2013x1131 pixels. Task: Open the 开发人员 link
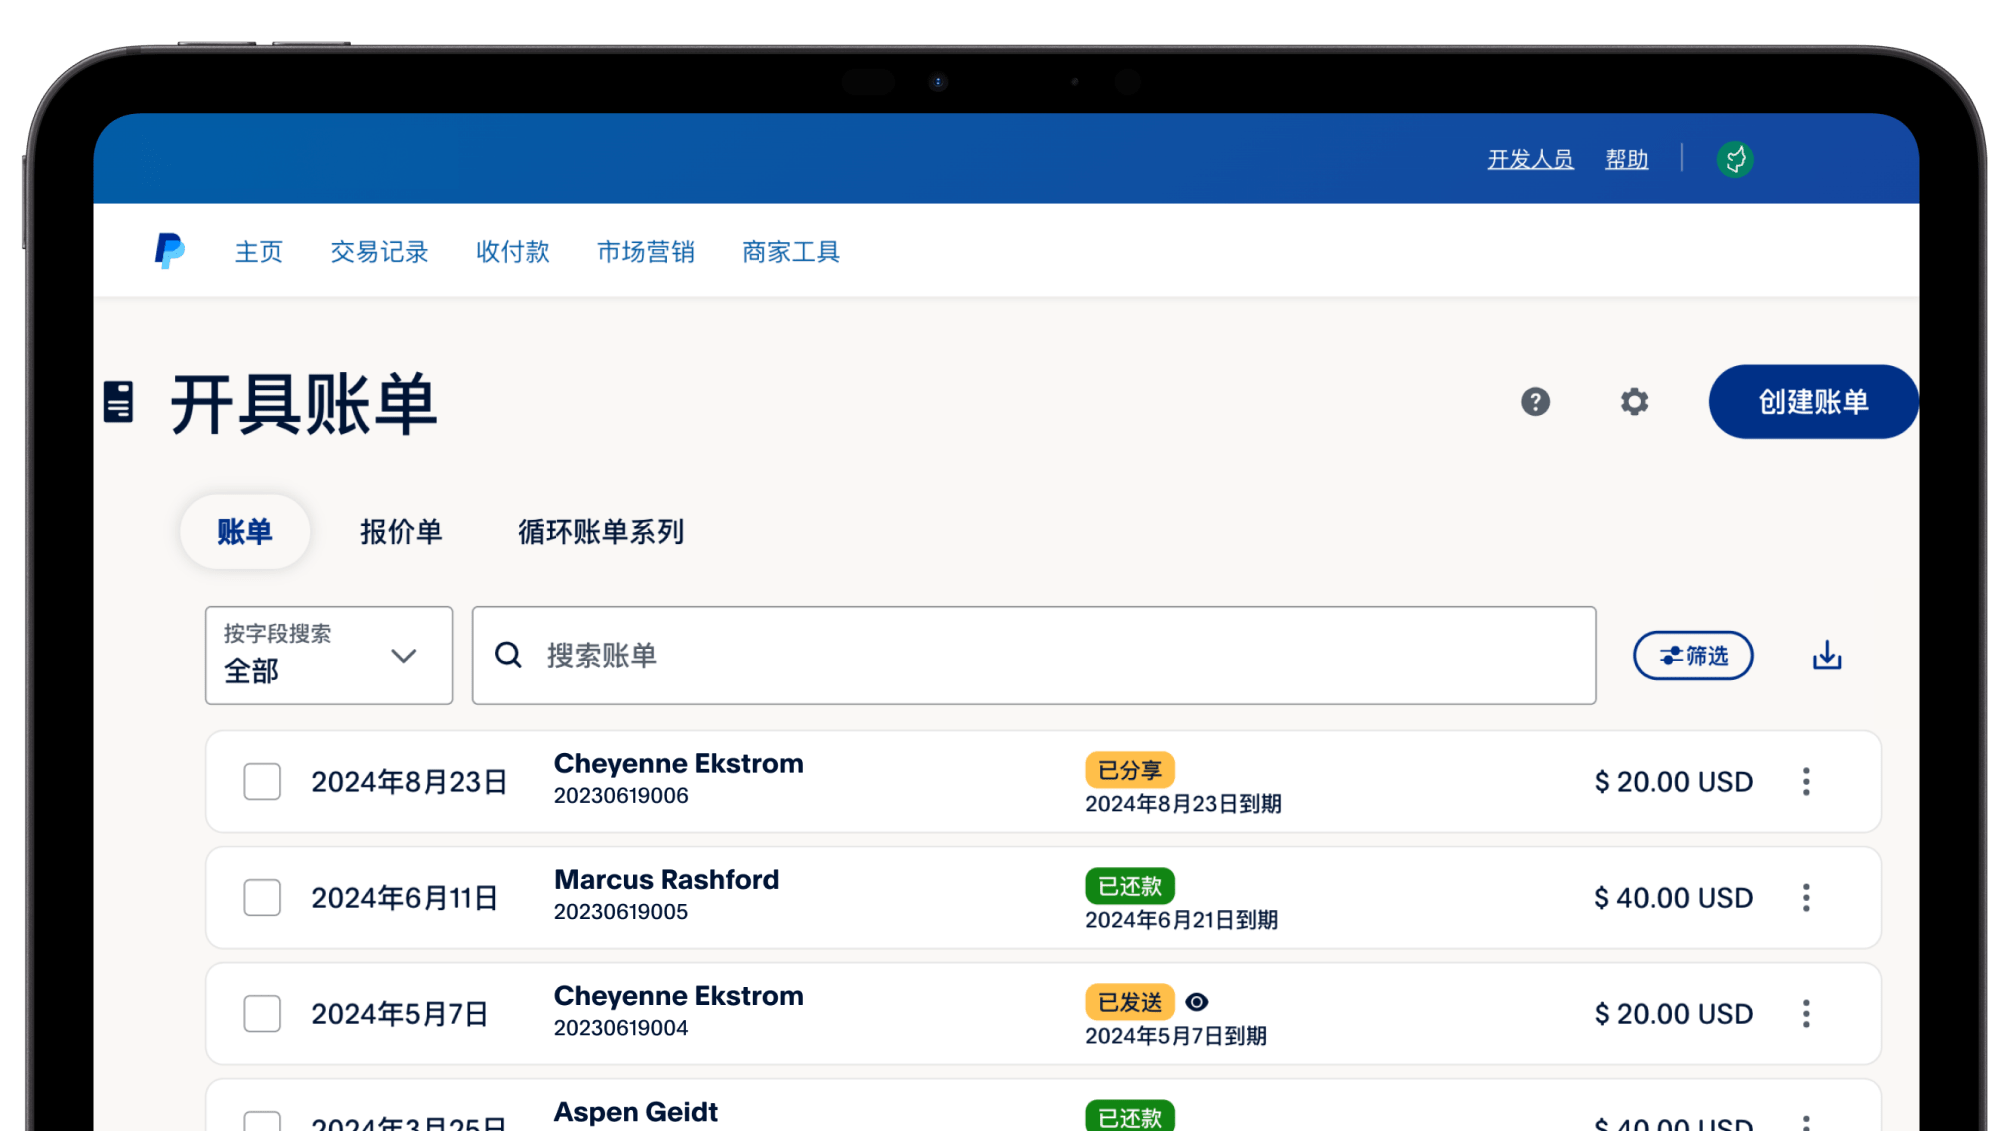[1530, 159]
